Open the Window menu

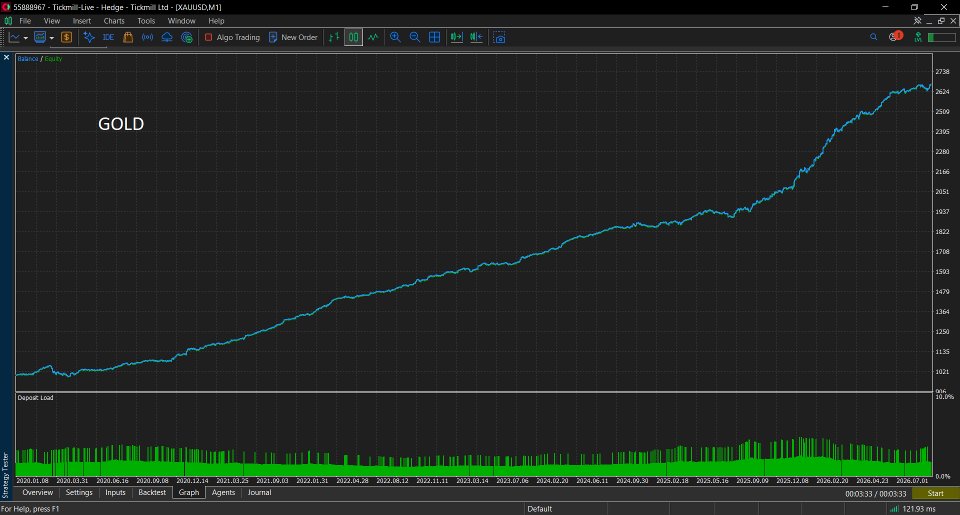(x=181, y=21)
